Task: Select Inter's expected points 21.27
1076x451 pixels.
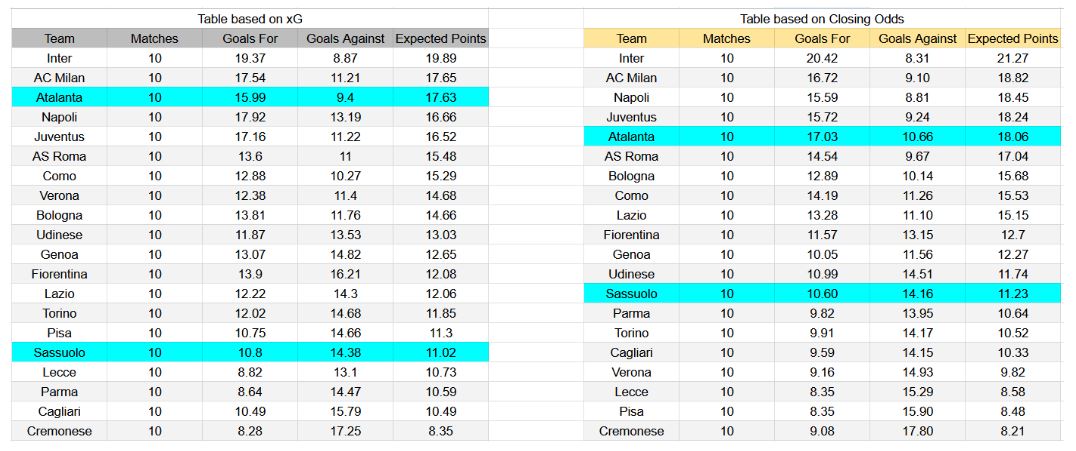Action: [x=1013, y=58]
